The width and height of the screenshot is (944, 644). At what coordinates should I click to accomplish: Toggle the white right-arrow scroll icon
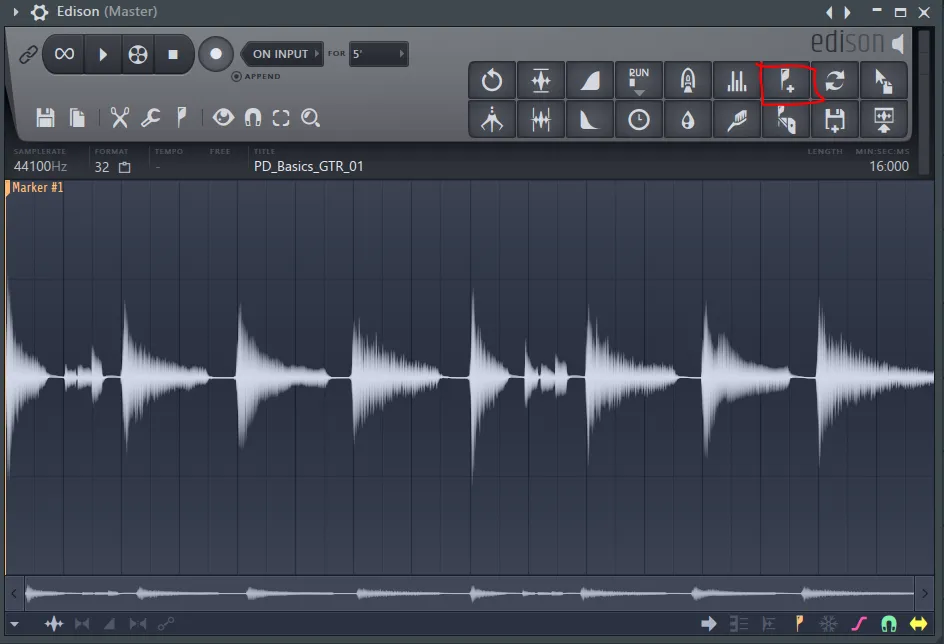pos(709,624)
